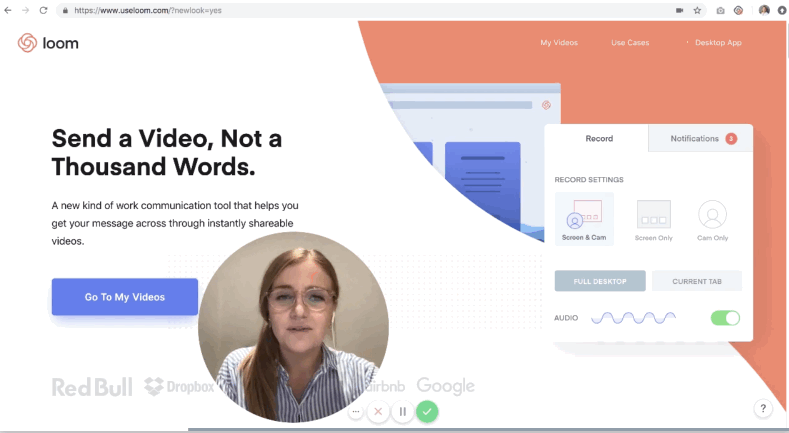Select Screen & Cam recording mode
Image resolution: width=789 pixels, height=433 pixels.
pos(584,218)
